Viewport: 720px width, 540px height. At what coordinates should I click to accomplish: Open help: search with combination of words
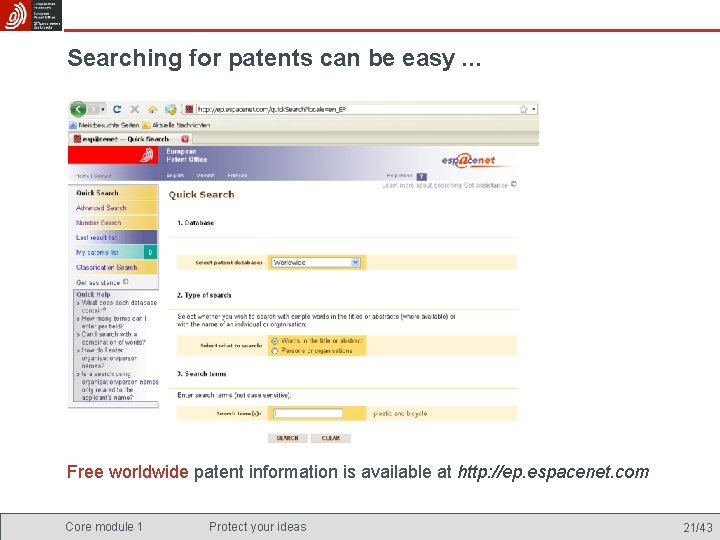point(113,338)
